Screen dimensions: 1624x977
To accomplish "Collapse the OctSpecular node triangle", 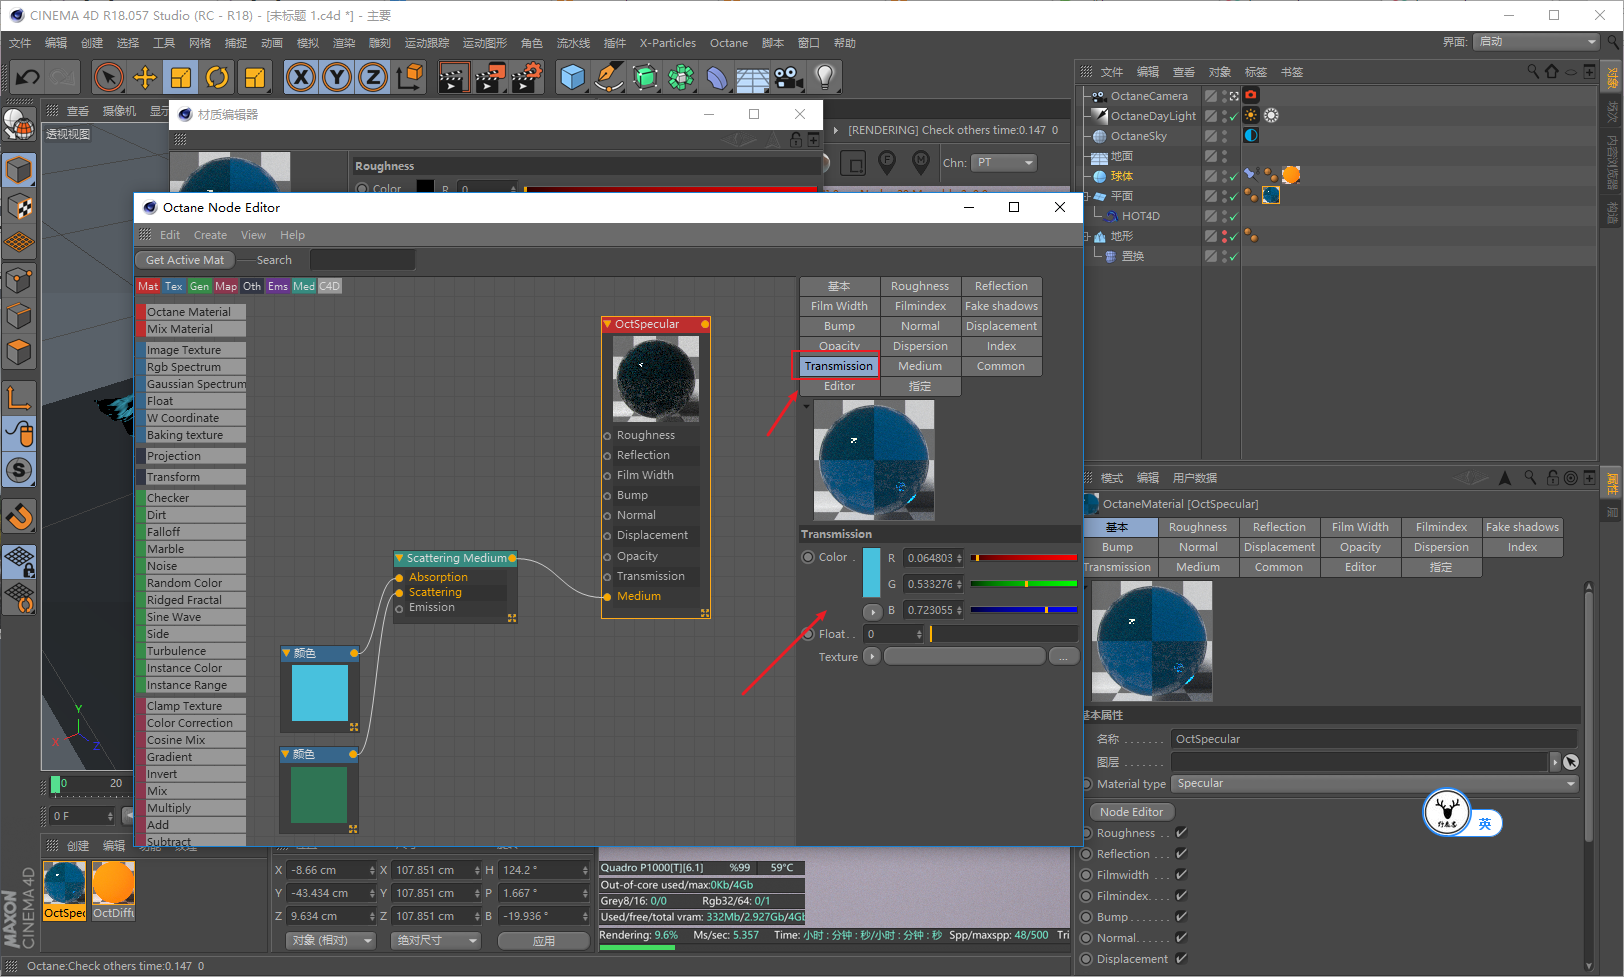I will [608, 324].
